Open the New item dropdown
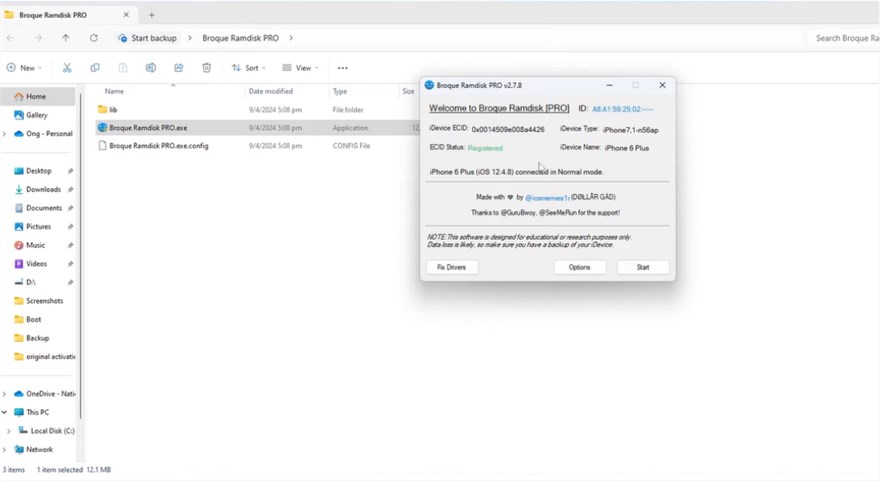 click(24, 68)
